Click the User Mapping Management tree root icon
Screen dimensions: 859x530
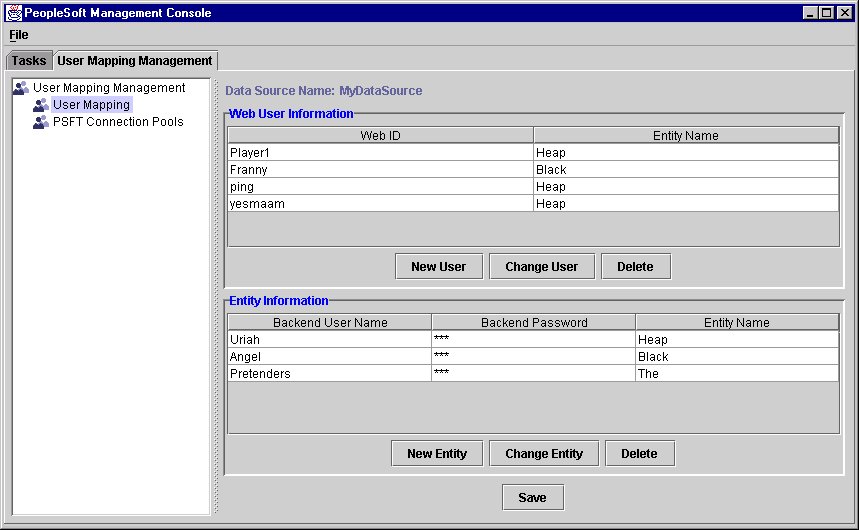(x=21, y=88)
